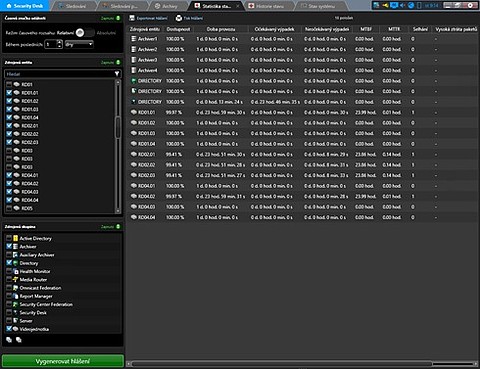The image size is (480, 369).
Task: Click the Omnicast Federation icon
Action: [x=15, y=288]
